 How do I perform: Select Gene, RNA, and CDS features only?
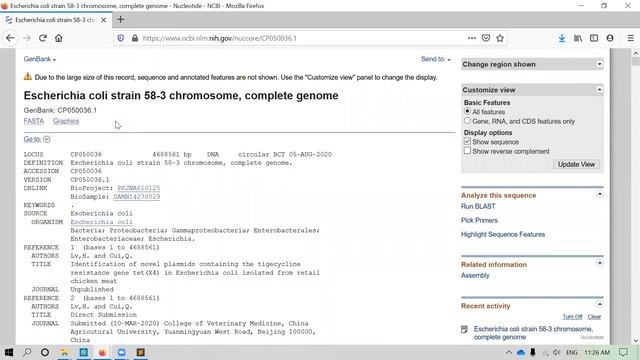467,121
